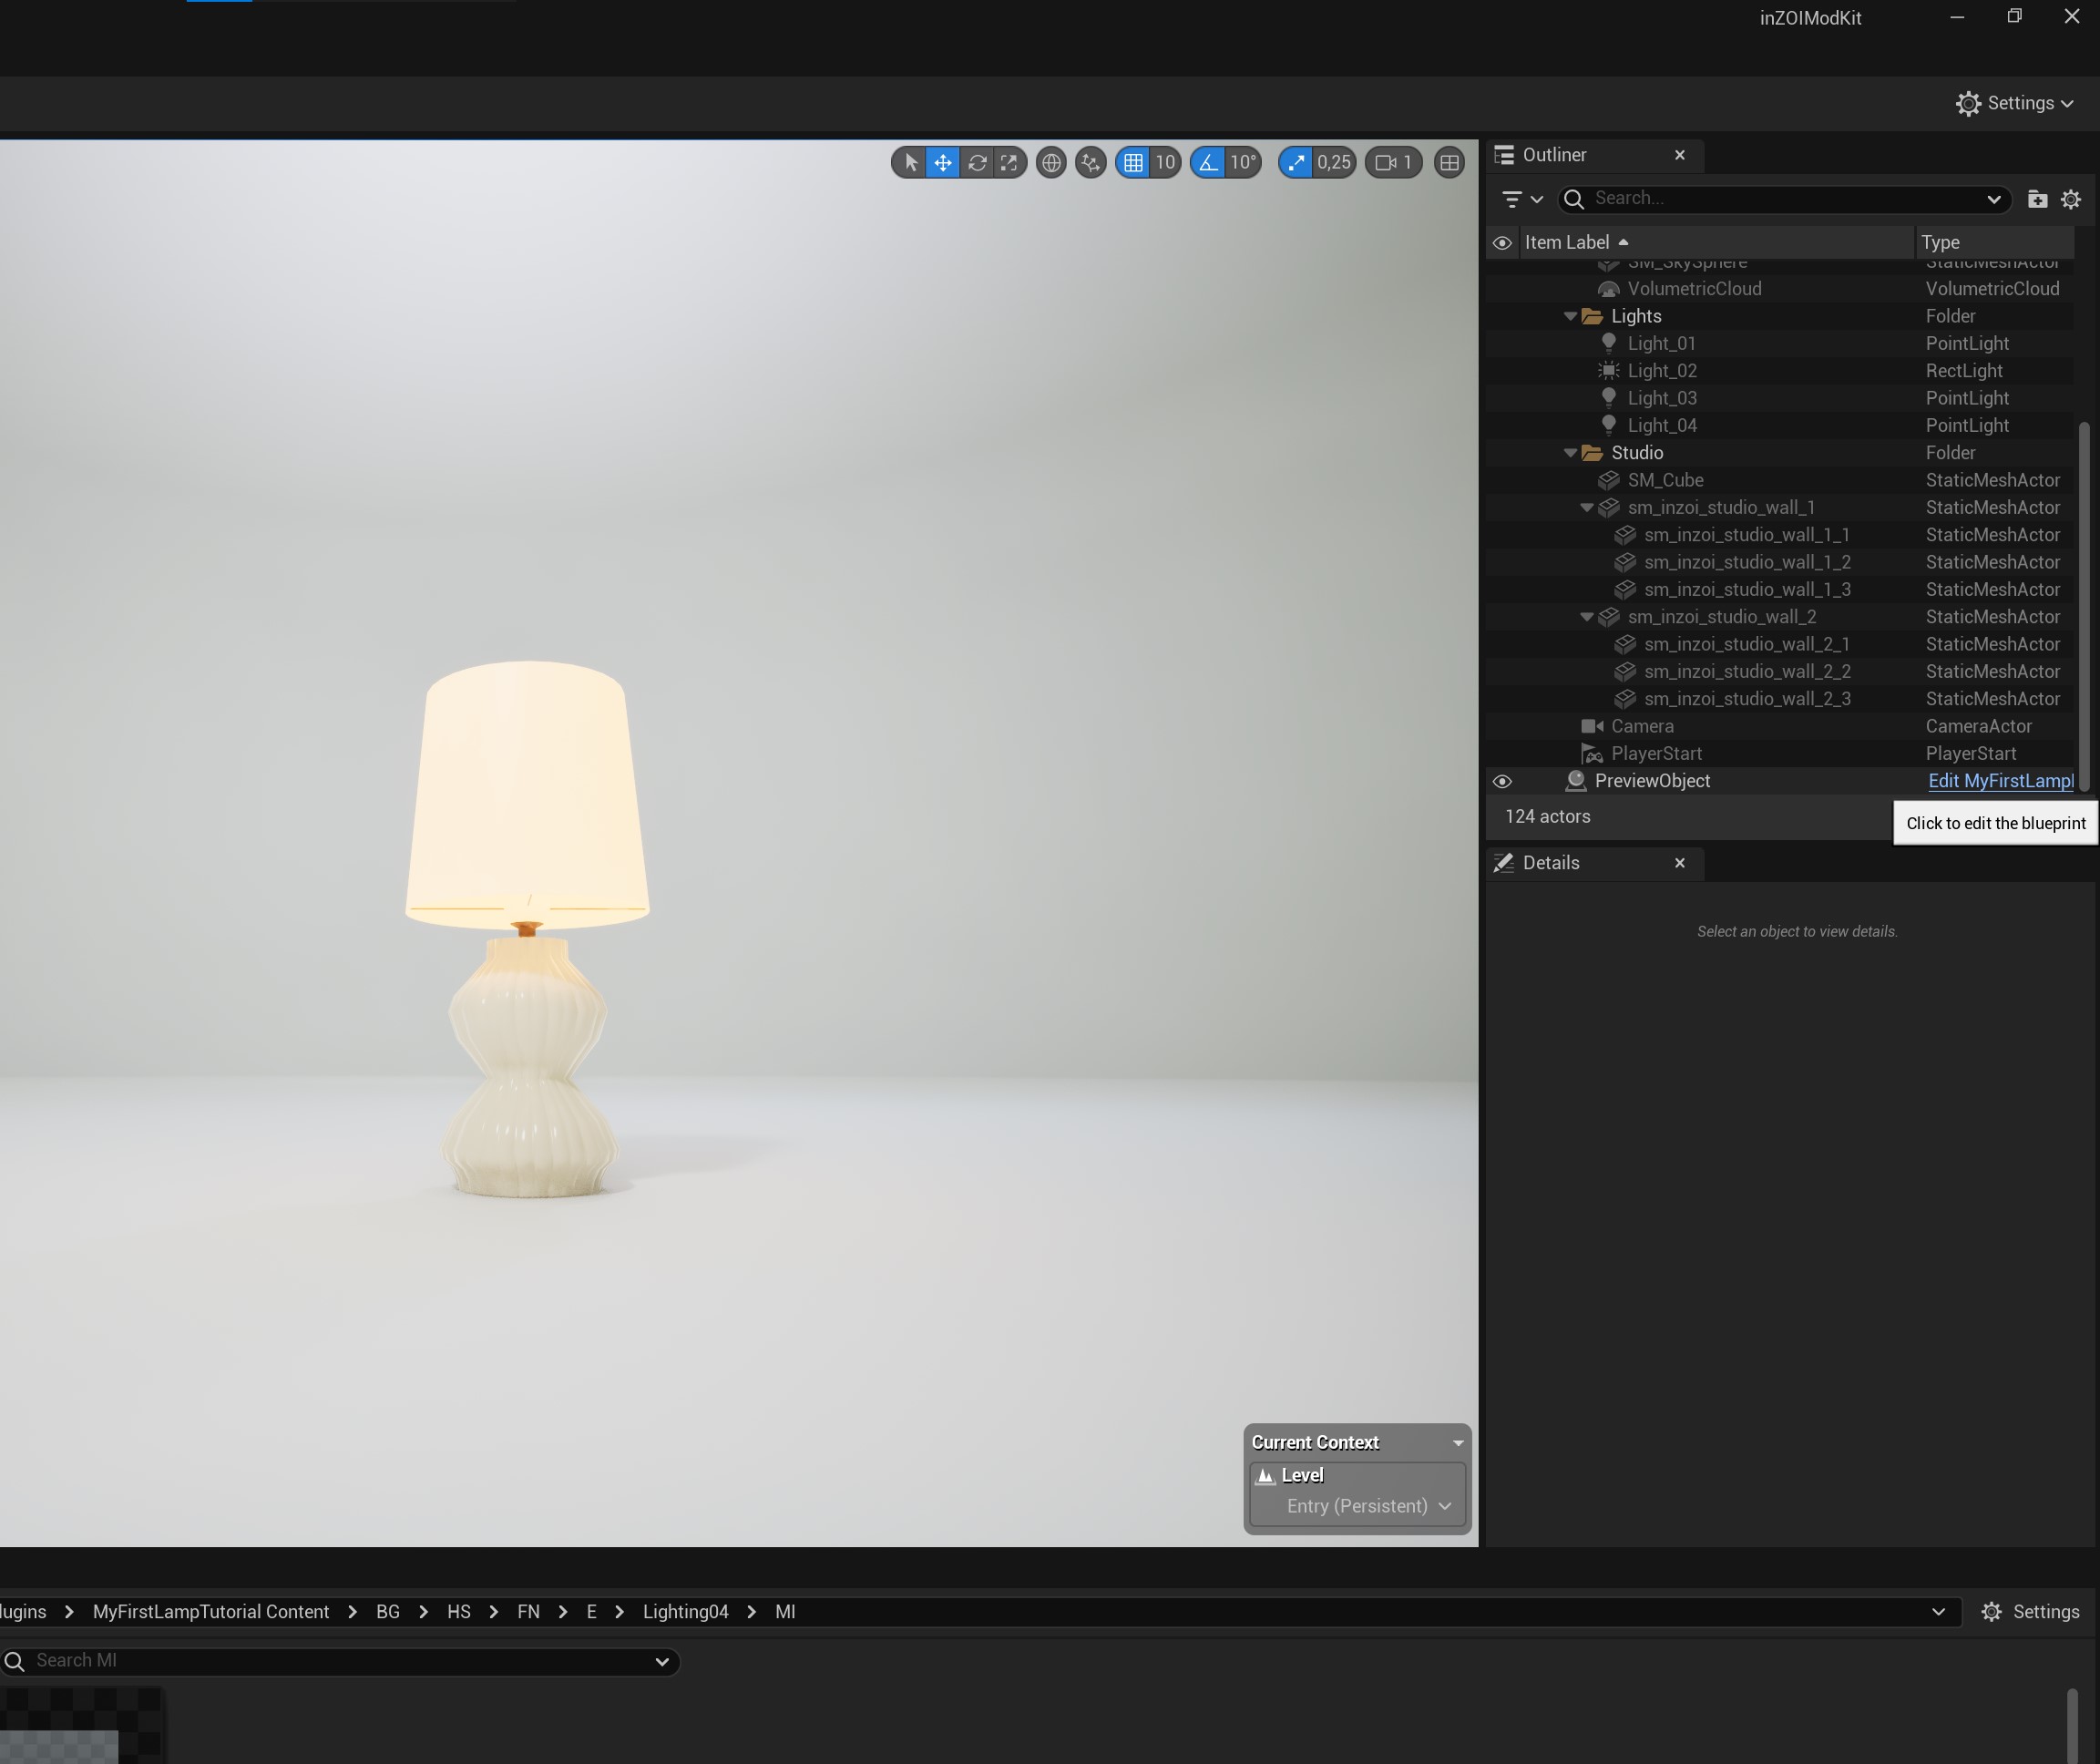Screen dimensions: 2100x1764
Task: Toggle rotation snapping angle icon
Action: pyautogui.click(x=1208, y=162)
